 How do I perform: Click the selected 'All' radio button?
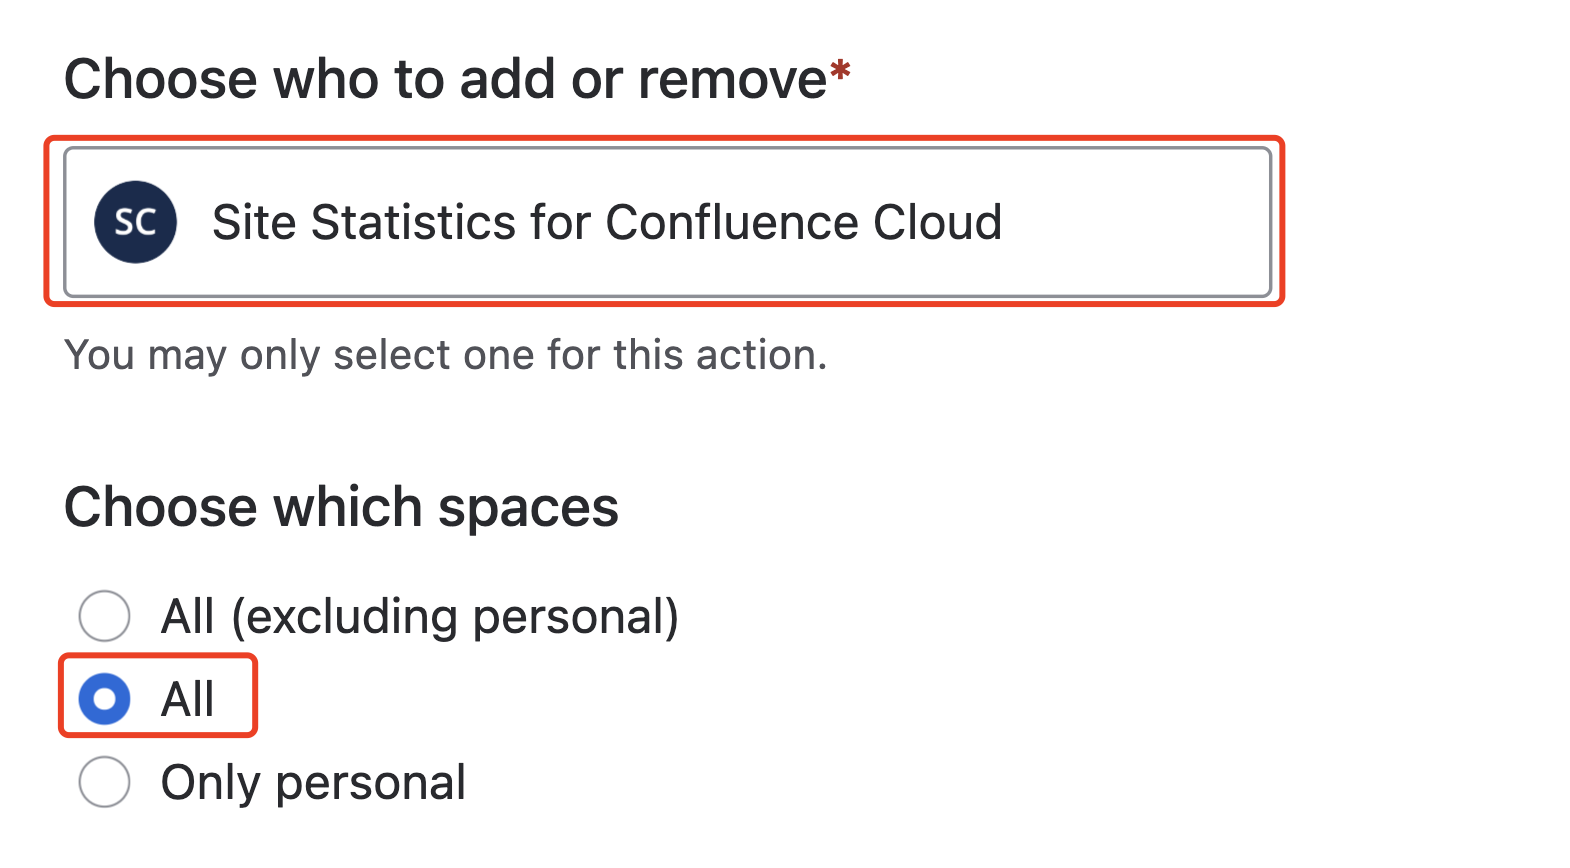[x=105, y=698]
